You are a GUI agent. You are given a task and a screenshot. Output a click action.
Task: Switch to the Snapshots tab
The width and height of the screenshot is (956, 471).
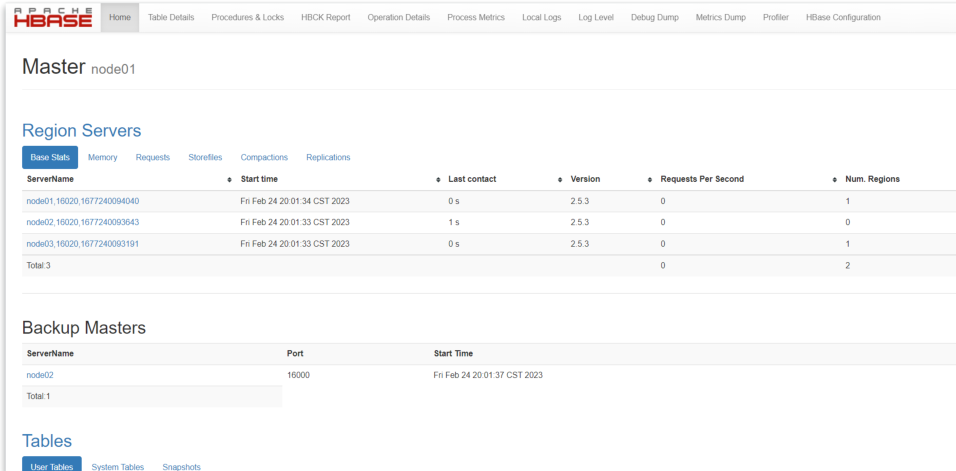tap(181, 467)
